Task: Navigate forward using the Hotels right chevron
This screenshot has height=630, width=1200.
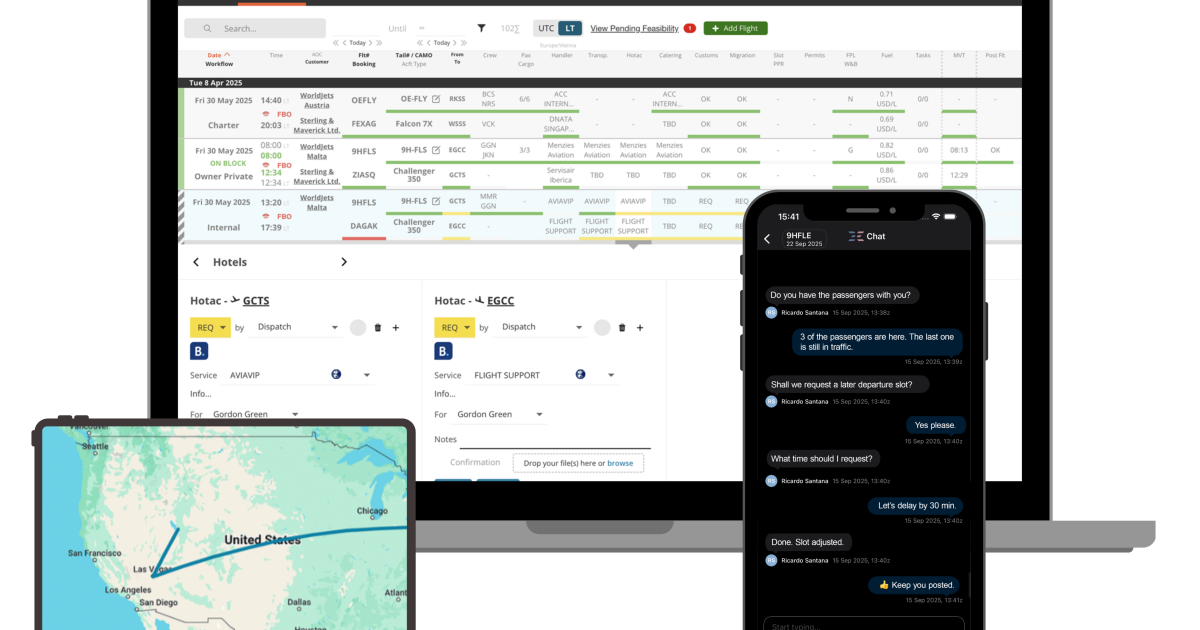Action: 344,261
